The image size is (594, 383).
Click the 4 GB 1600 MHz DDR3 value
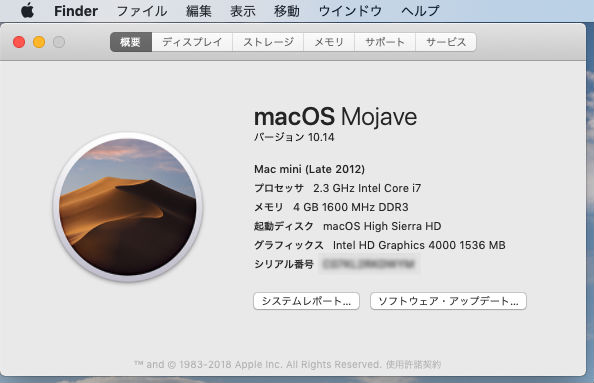click(351, 207)
